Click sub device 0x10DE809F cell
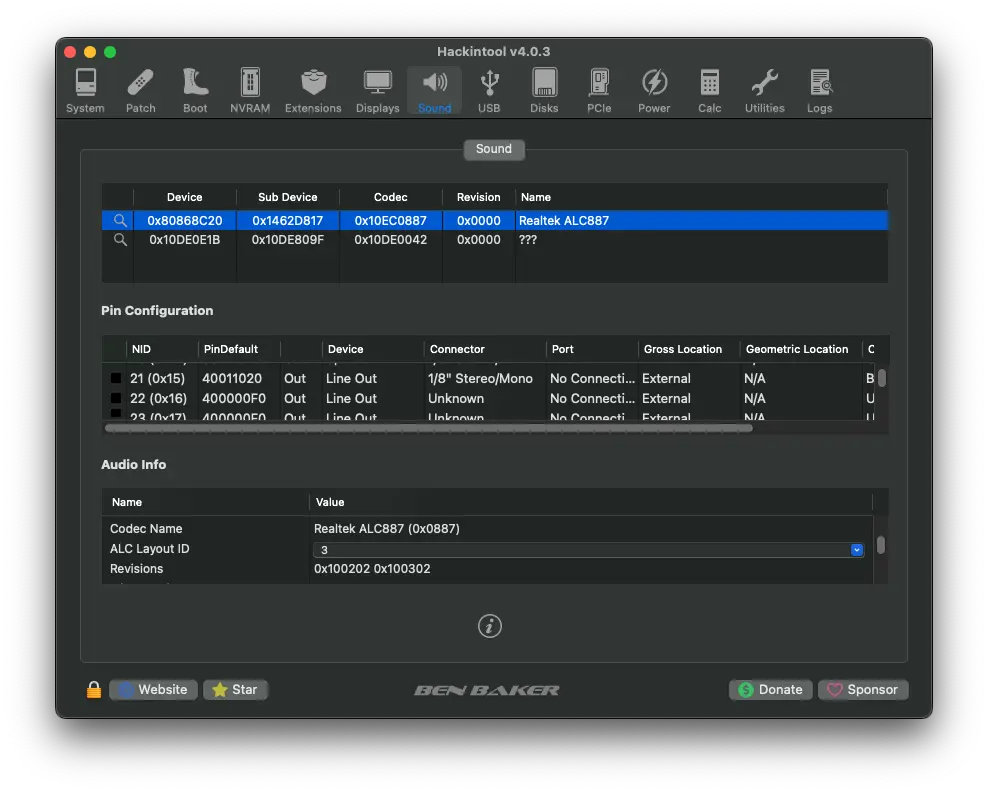This screenshot has width=988, height=792. [x=288, y=240]
